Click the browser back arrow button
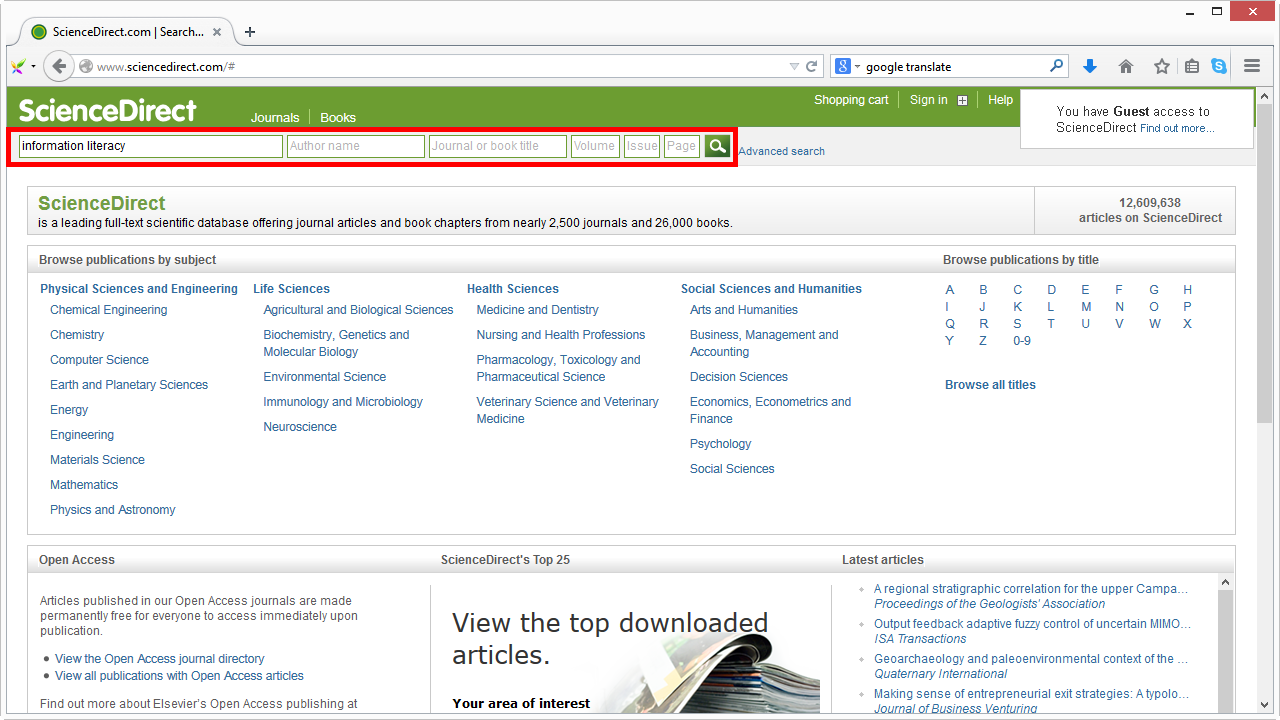1280x720 pixels. tap(59, 66)
